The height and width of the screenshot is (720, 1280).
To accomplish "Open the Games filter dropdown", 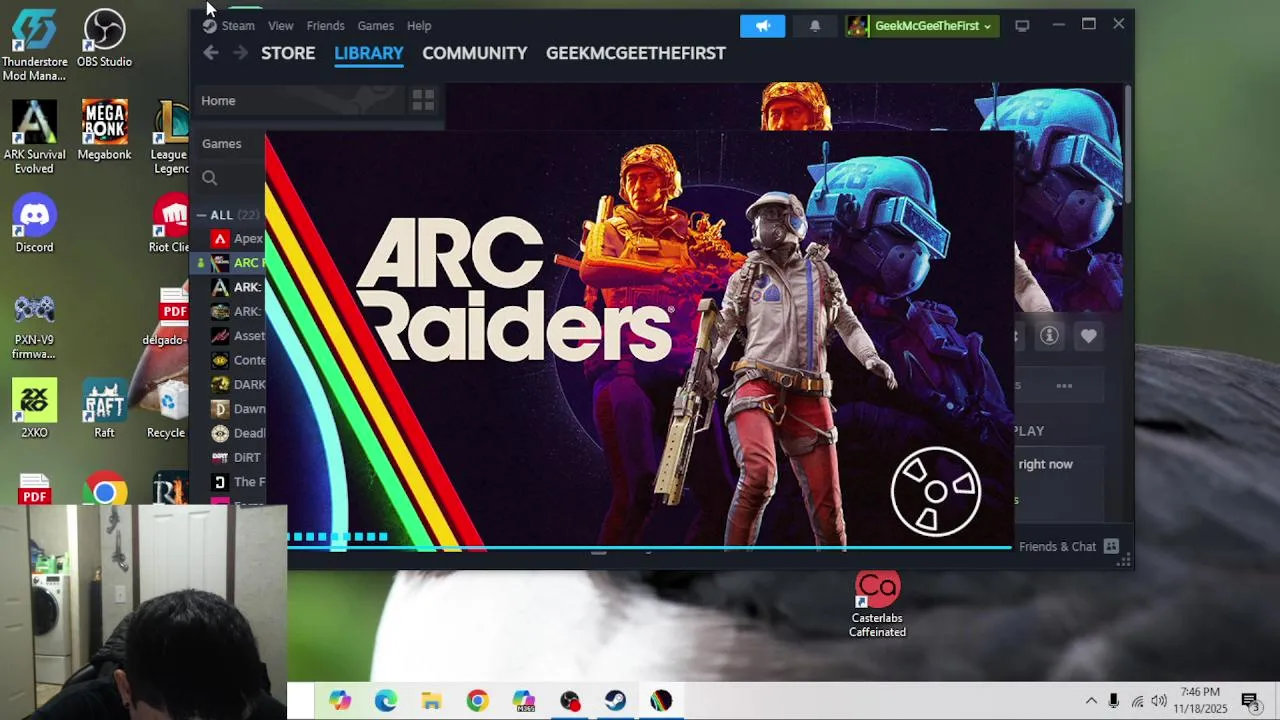I will click(x=222, y=144).
